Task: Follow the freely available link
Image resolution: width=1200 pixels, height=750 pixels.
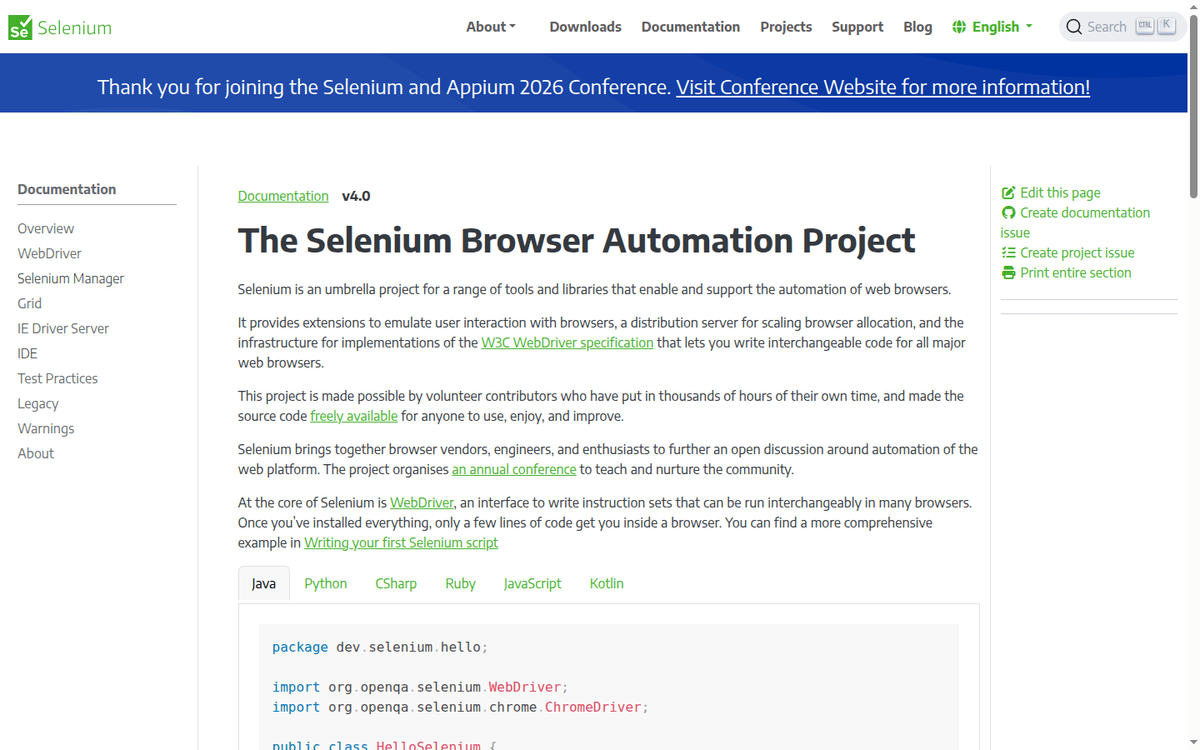Action: coord(354,416)
